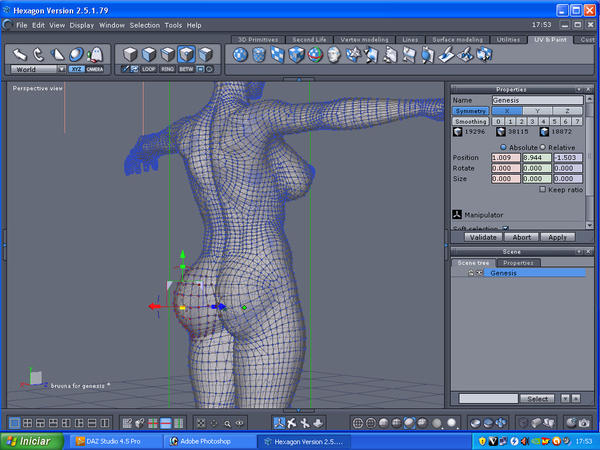Click the Select arrow tool icon
Image resolution: width=600 pixels, height=450 pixels.
tap(19, 53)
